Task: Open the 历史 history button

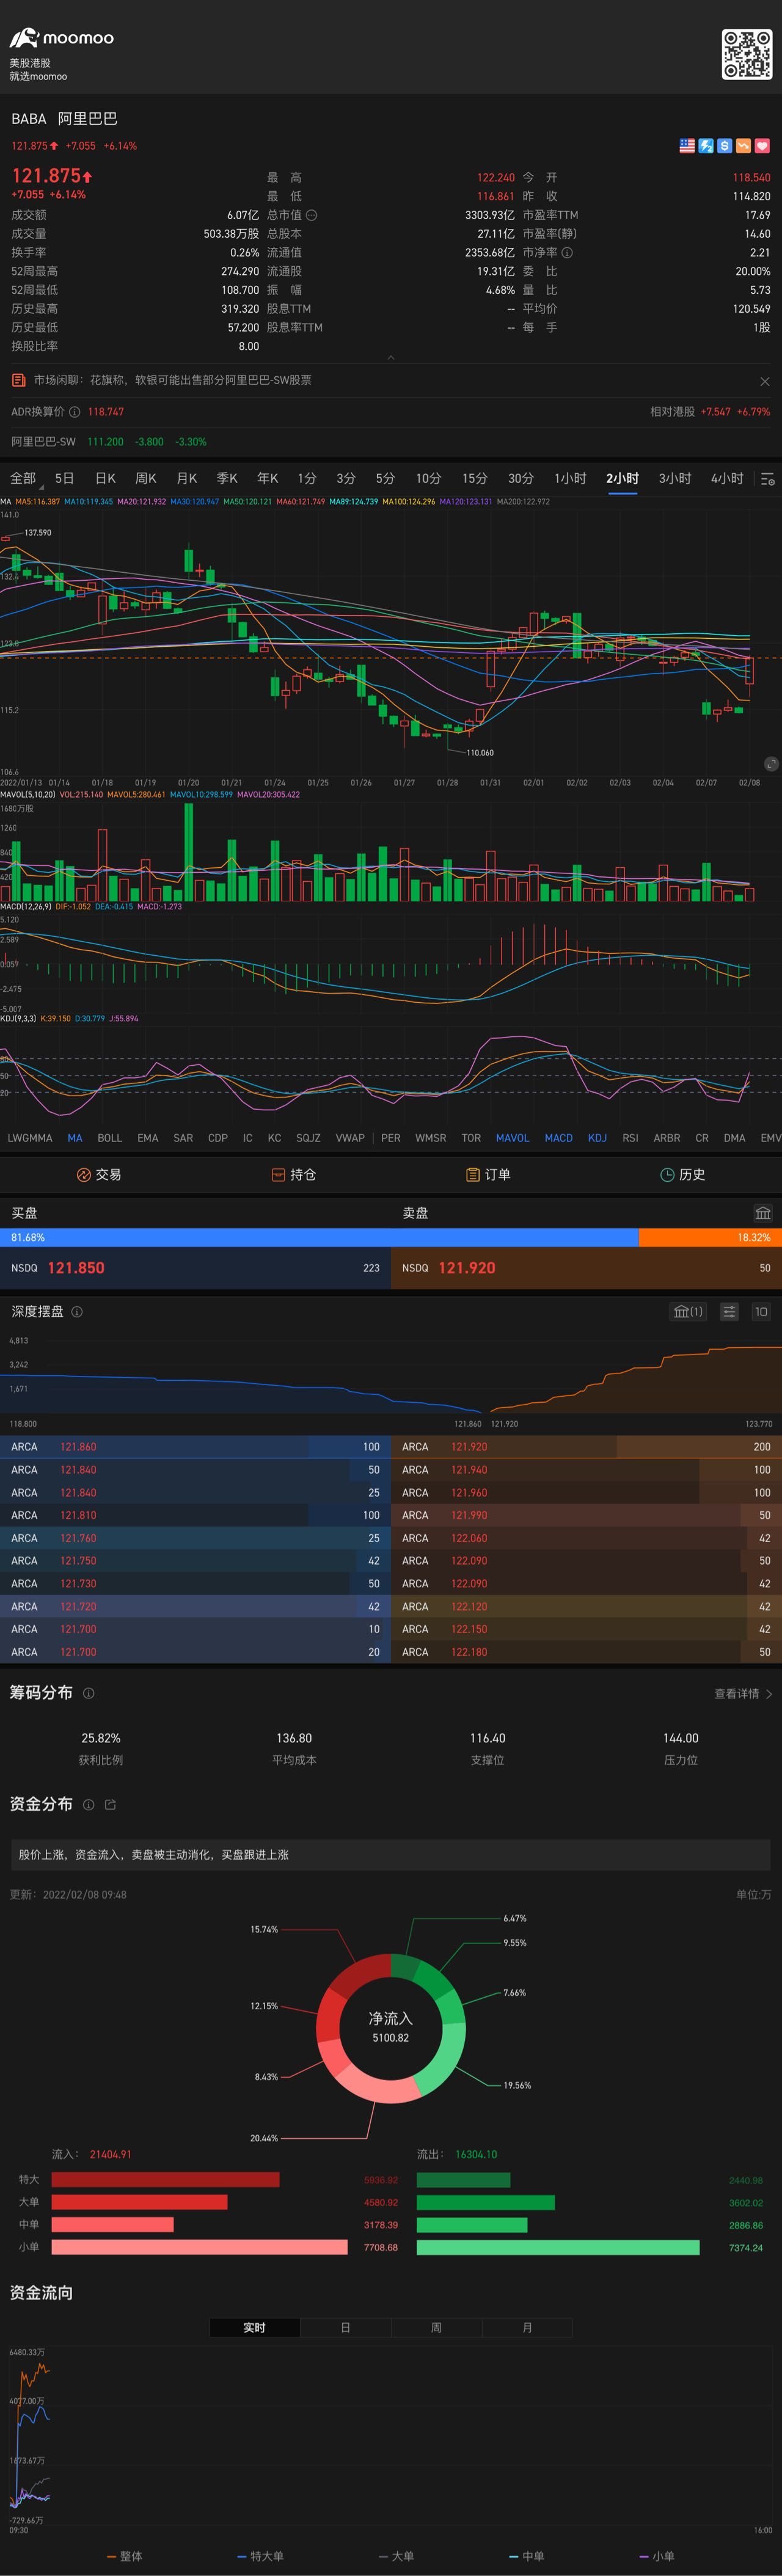Action: 683,1175
